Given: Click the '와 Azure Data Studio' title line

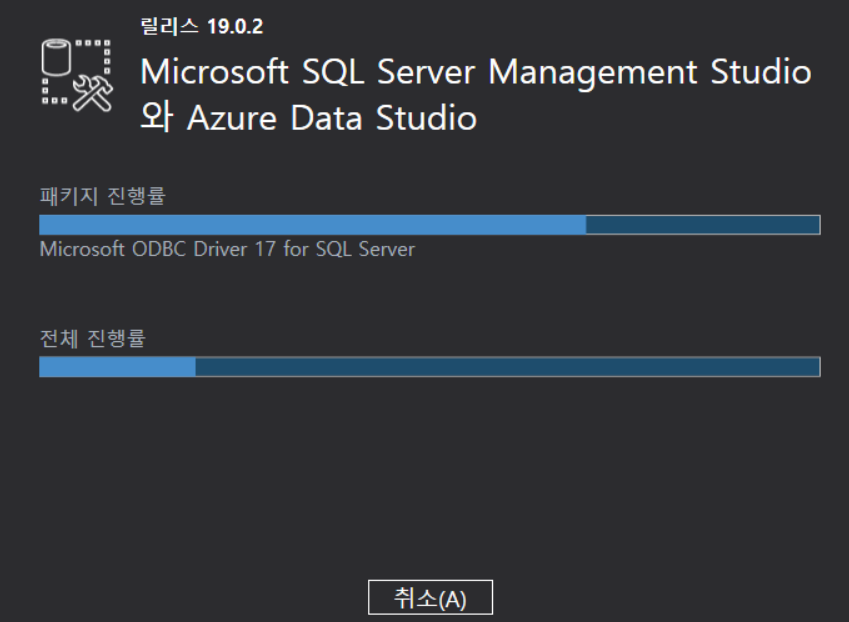Looking at the screenshot, I should pyautogui.click(x=309, y=117).
